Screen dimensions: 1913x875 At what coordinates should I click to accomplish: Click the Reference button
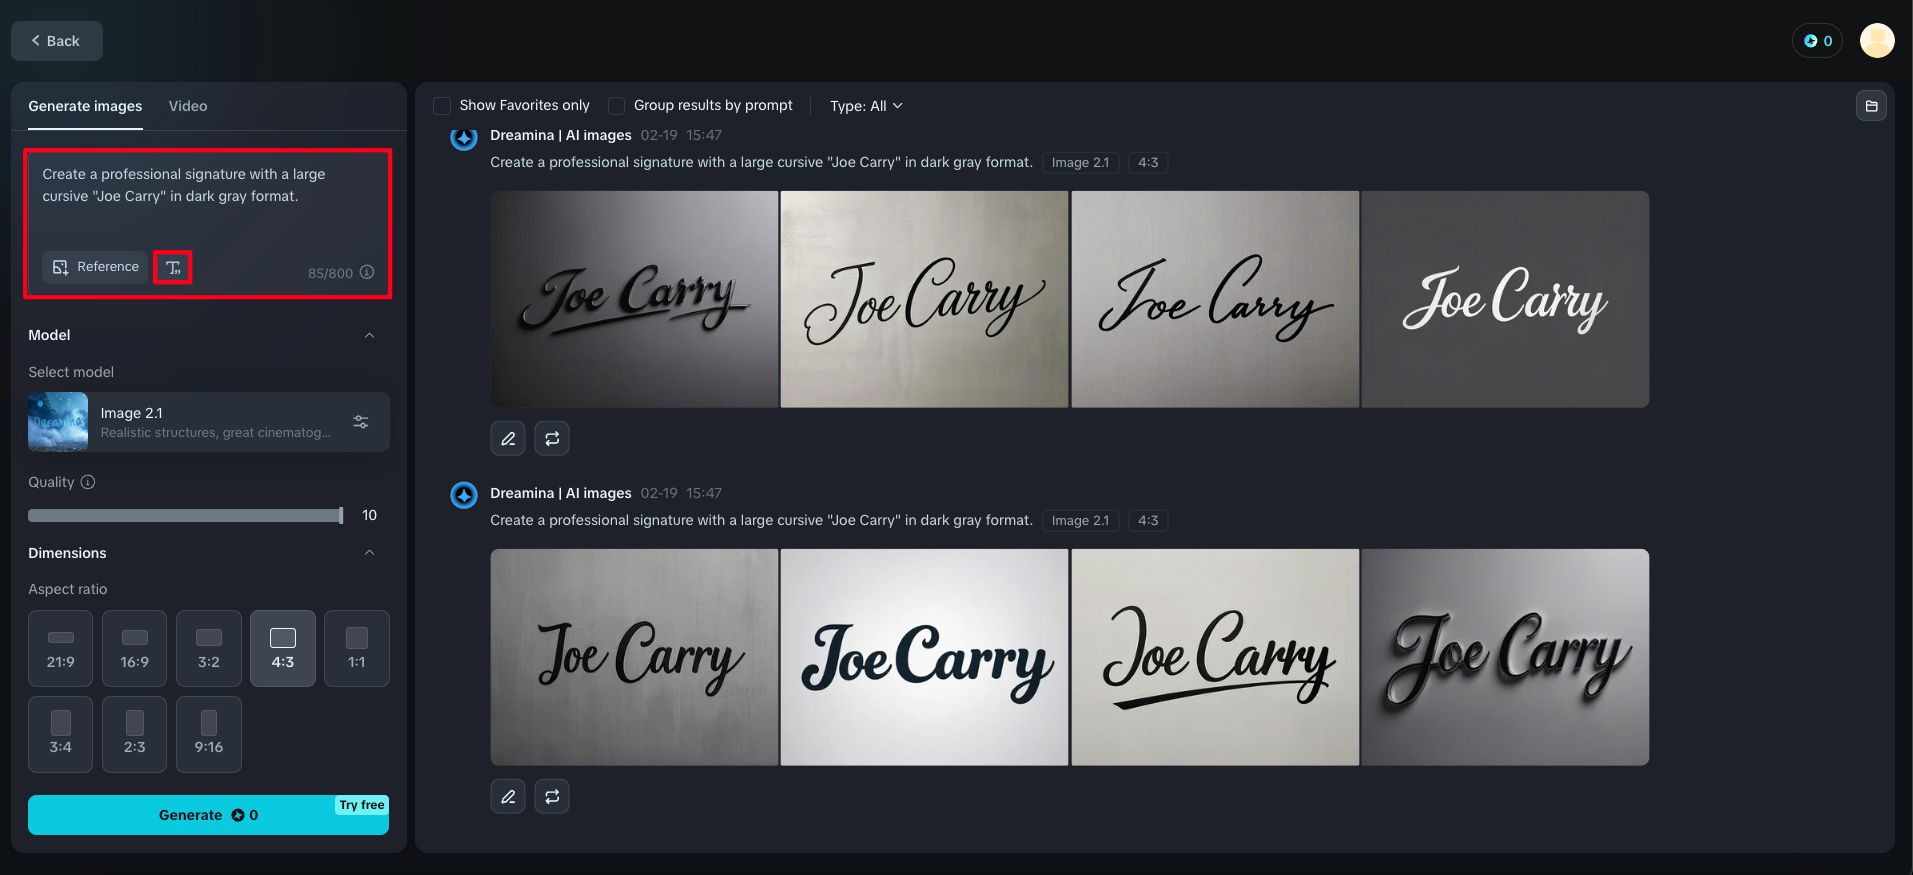pyautogui.click(x=96, y=267)
